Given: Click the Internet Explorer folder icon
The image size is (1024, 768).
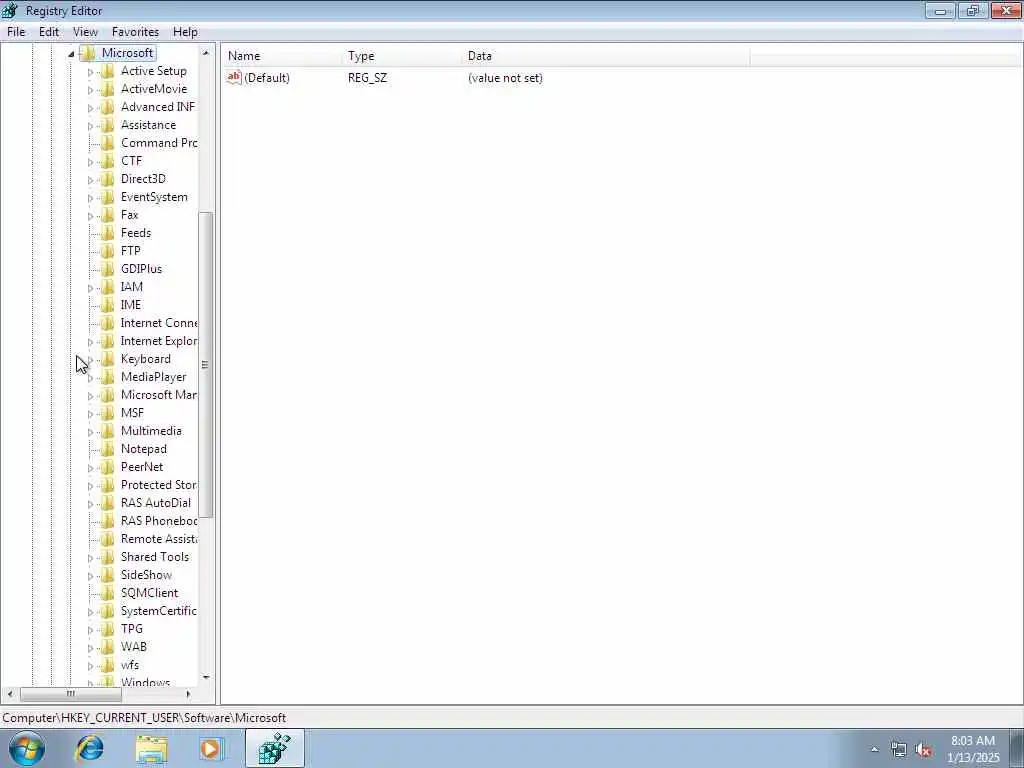Looking at the screenshot, I should tap(108, 341).
